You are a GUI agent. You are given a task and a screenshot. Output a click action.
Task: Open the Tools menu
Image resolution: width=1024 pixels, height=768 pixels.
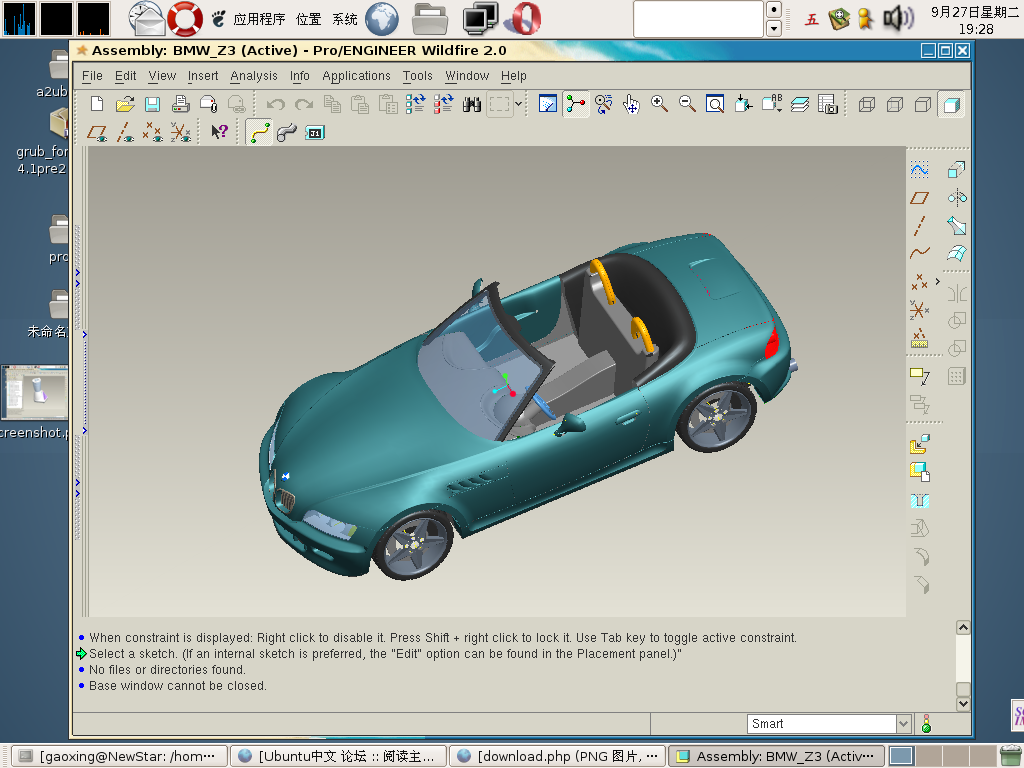tap(417, 76)
